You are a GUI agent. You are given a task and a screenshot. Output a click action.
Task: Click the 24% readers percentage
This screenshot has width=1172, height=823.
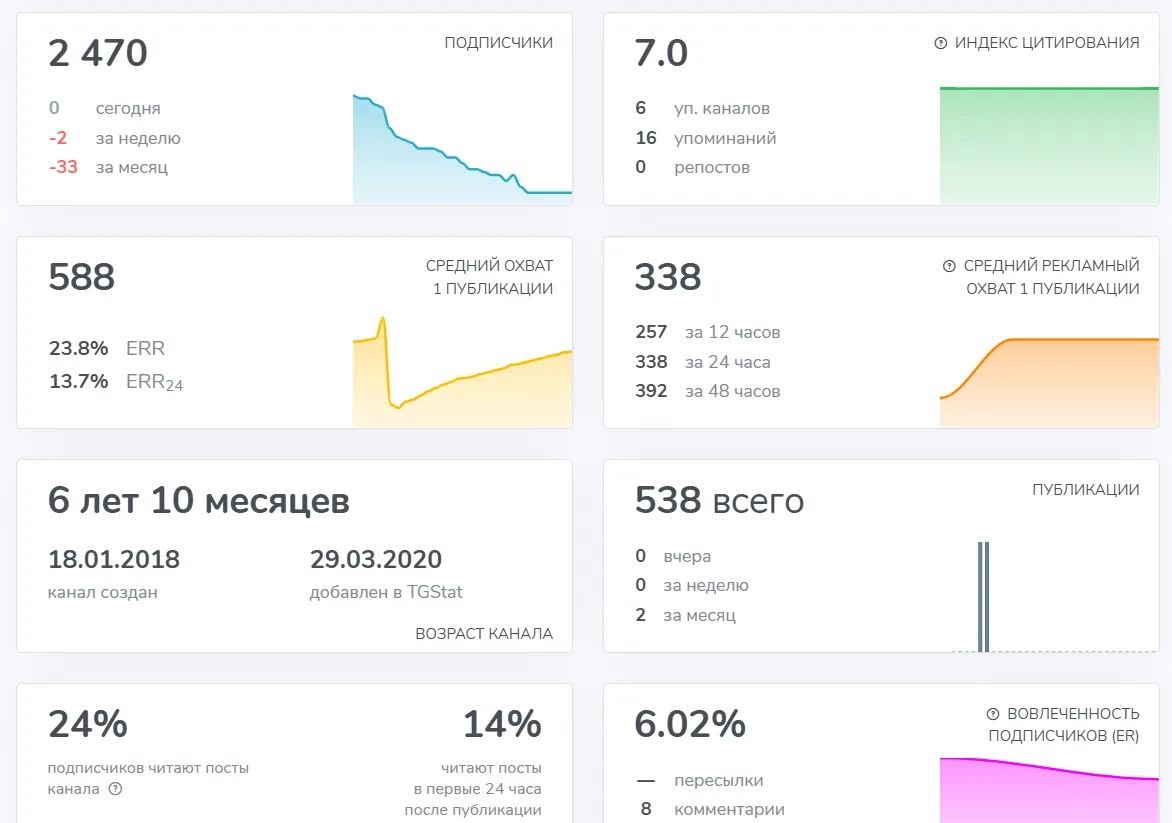[88, 724]
